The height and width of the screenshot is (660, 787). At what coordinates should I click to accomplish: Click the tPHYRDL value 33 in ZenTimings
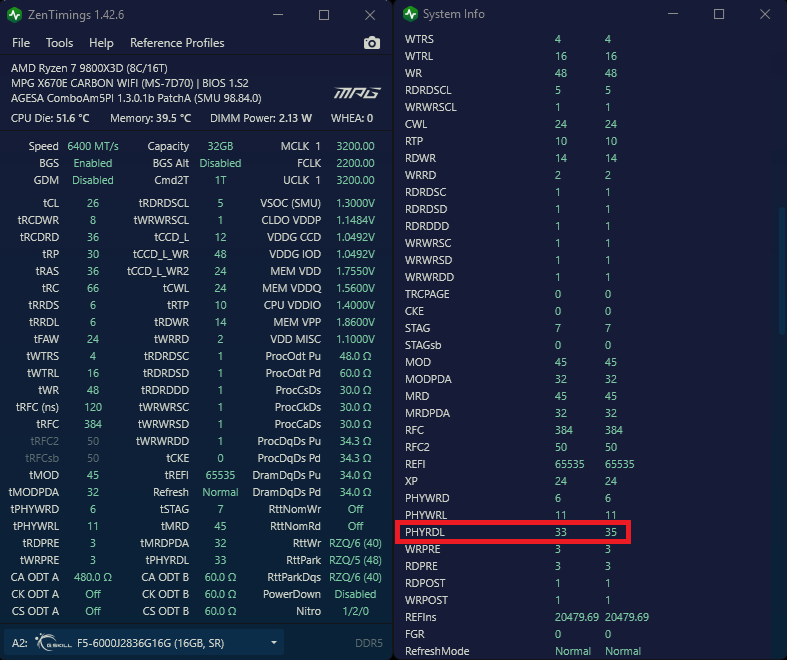pyautogui.click(x=220, y=560)
